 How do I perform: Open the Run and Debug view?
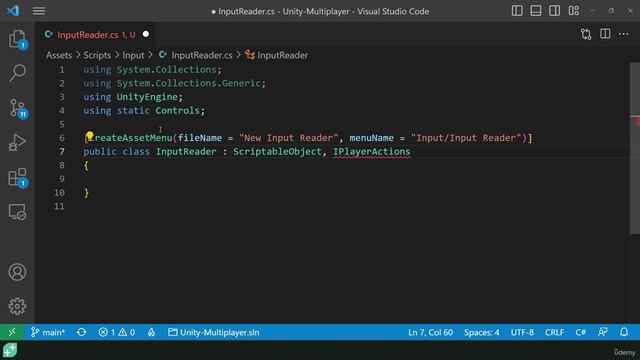coord(17,142)
